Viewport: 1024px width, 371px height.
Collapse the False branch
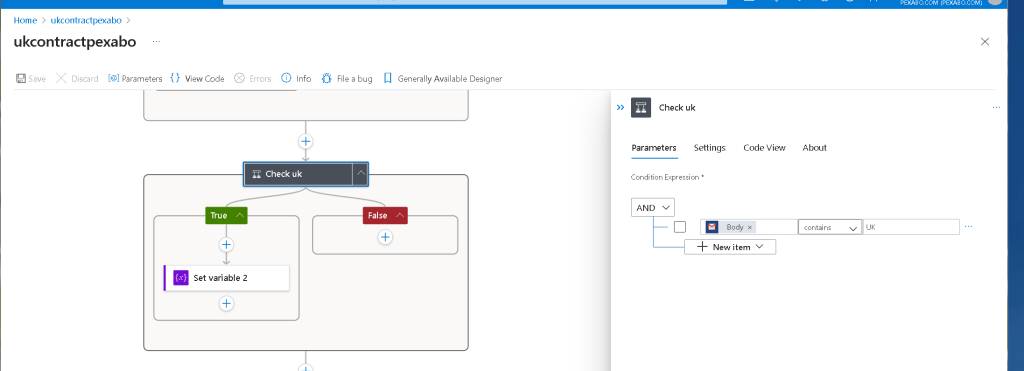click(x=400, y=216)
